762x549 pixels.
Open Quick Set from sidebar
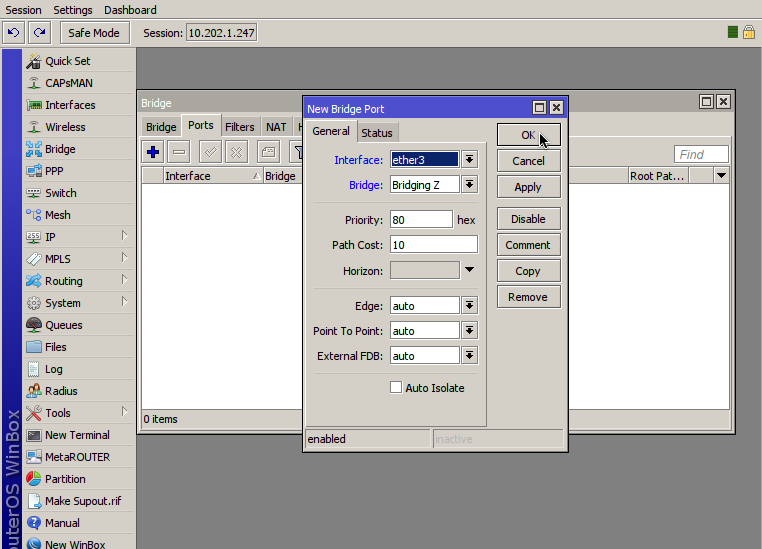point(80,61)
